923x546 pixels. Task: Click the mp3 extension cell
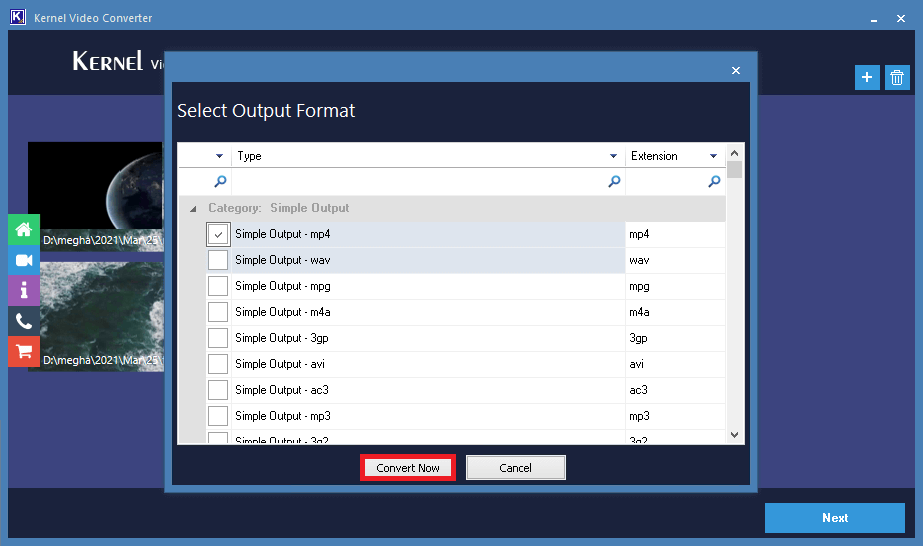[x=675, y=415]
